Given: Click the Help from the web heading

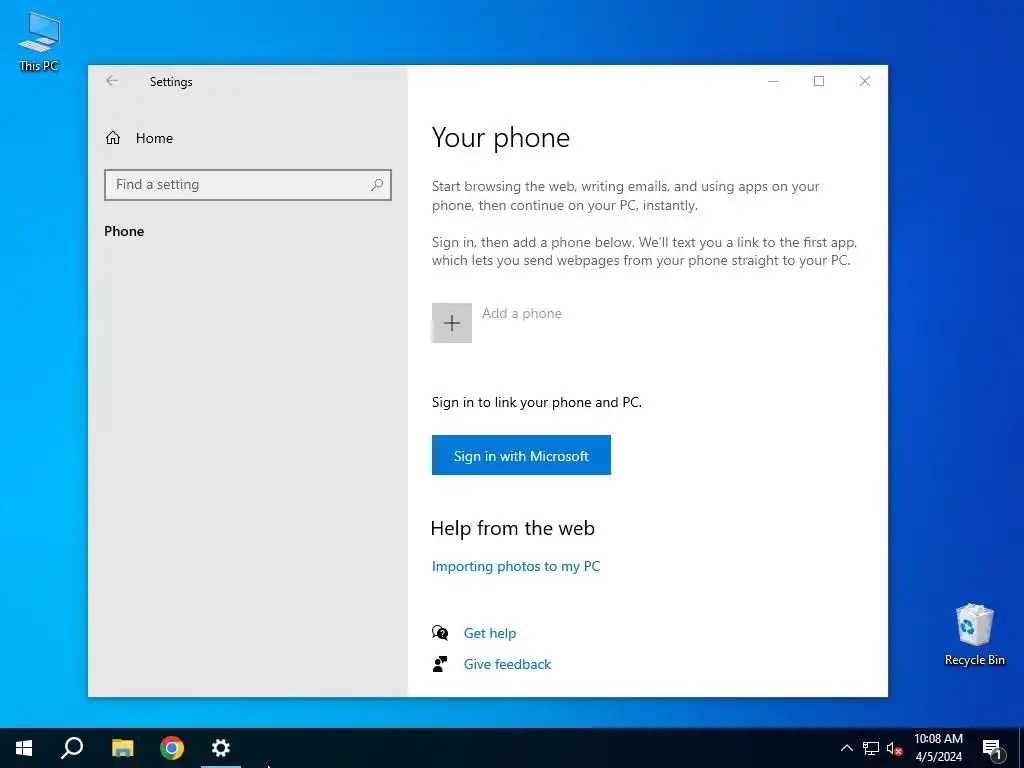Looking at the screenshot, I should coord(513,528).
